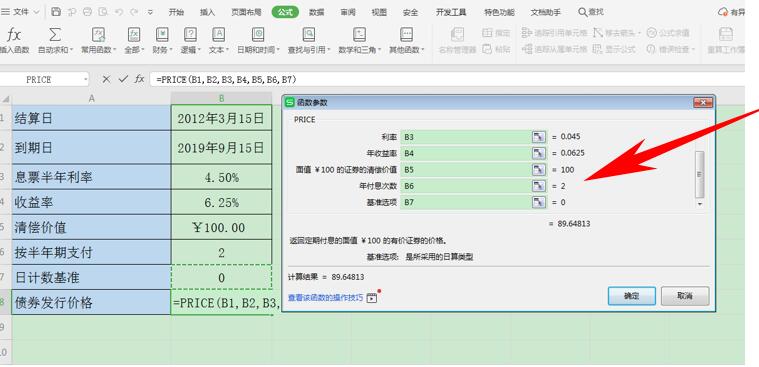This screenshot has width=759, height=367.
Task: Click the Redo arrow icon
Action: pyautogui.click(x=134, y=12)
